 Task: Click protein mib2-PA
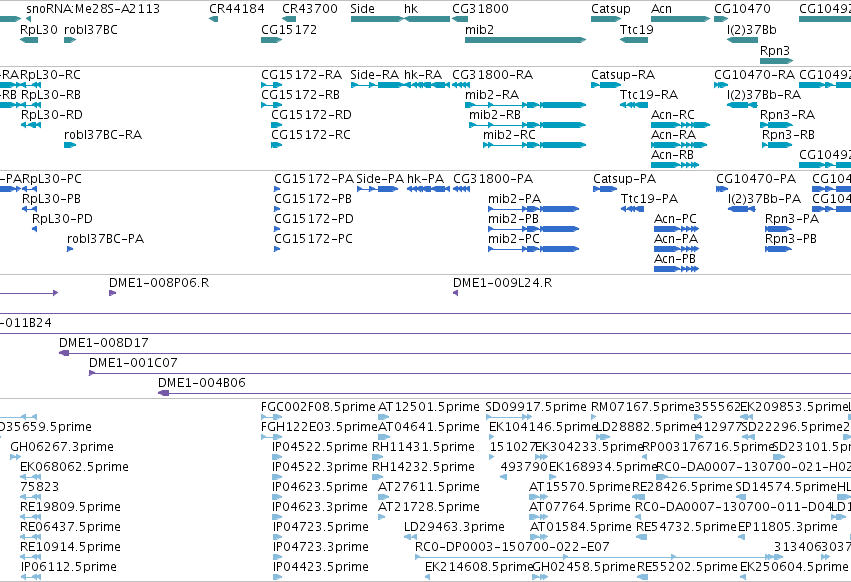pos(515,199)
